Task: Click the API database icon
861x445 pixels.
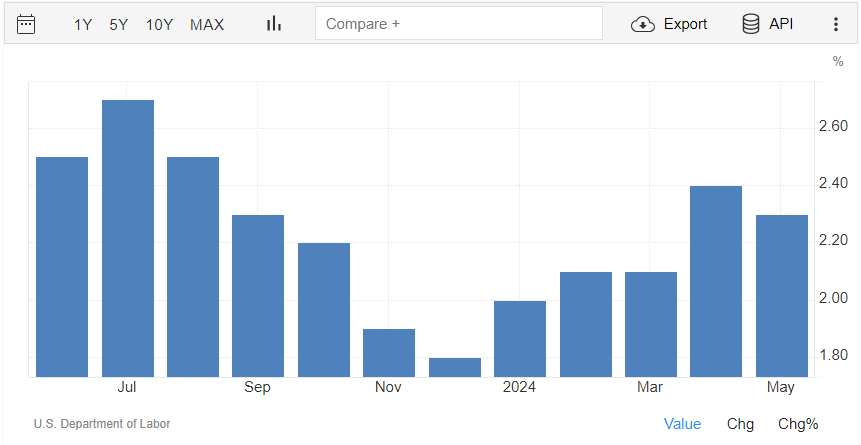Action: 751,24
